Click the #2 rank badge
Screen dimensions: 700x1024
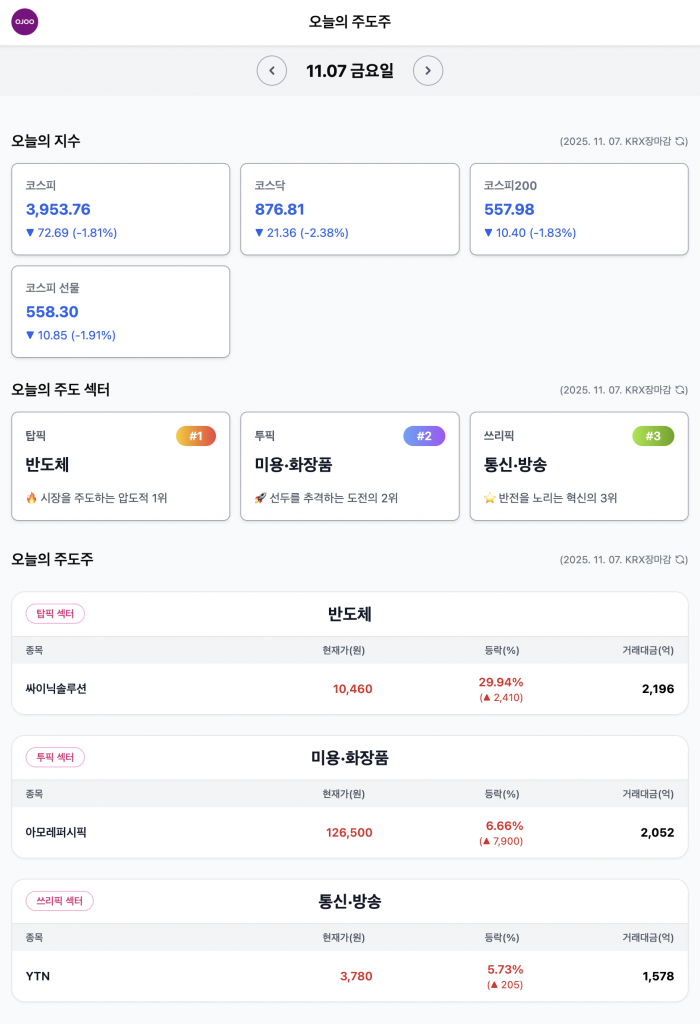(x=424, y=436)
